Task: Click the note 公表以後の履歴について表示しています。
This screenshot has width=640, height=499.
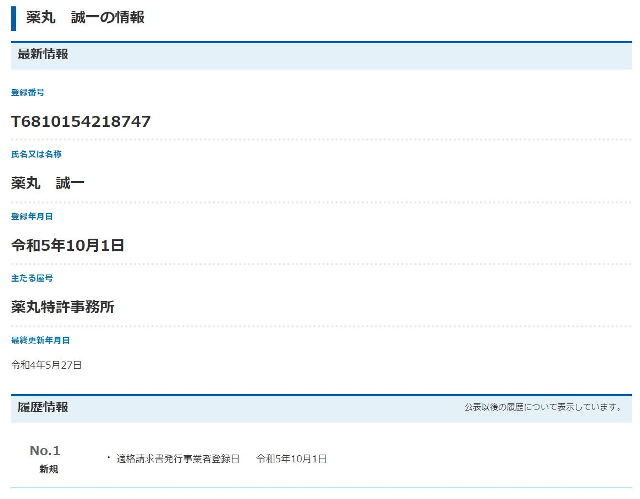Action: tap(543, 407)
